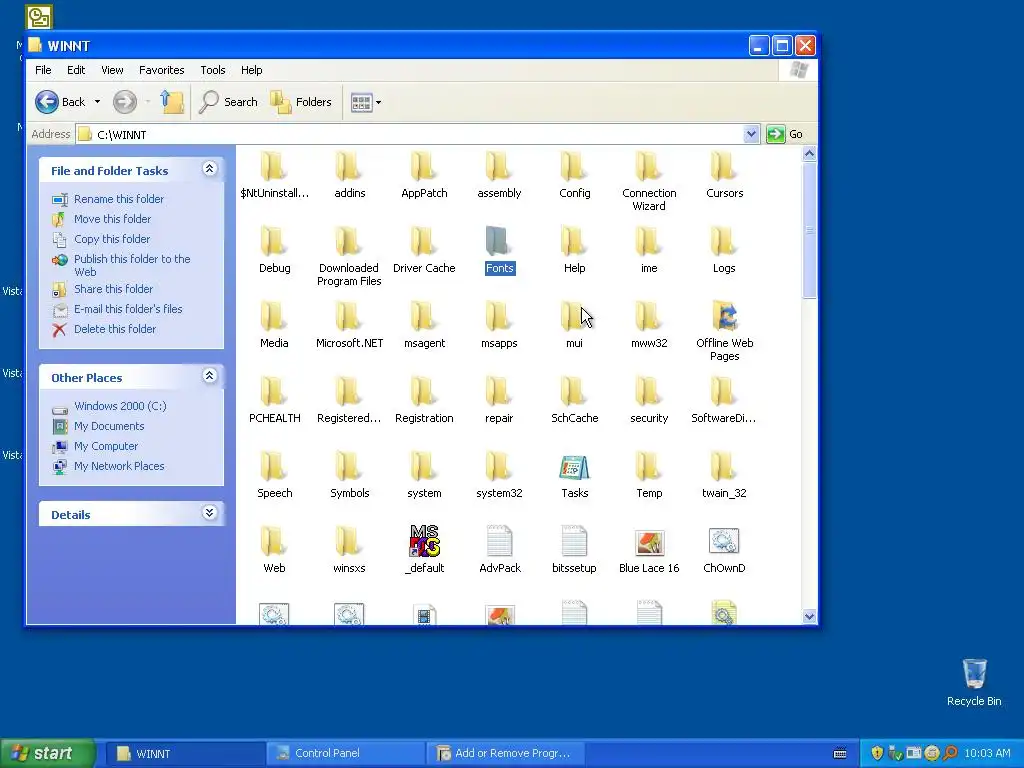Select the AdvPack text file icon

pyautogui.click(x=500, y=541)
